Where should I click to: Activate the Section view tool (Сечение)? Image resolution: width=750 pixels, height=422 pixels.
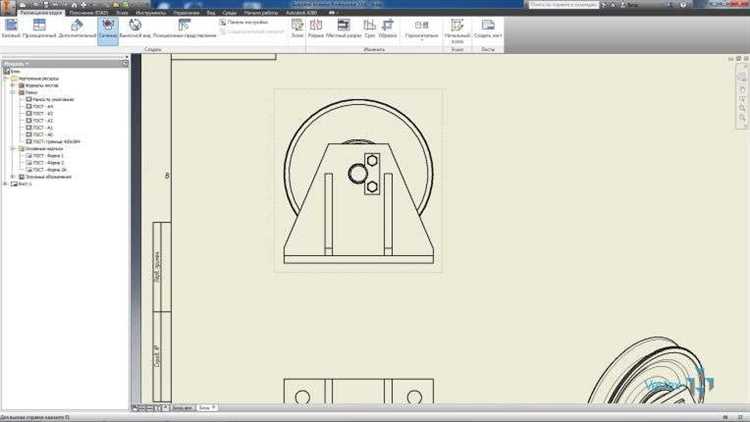tap(108, 30)
